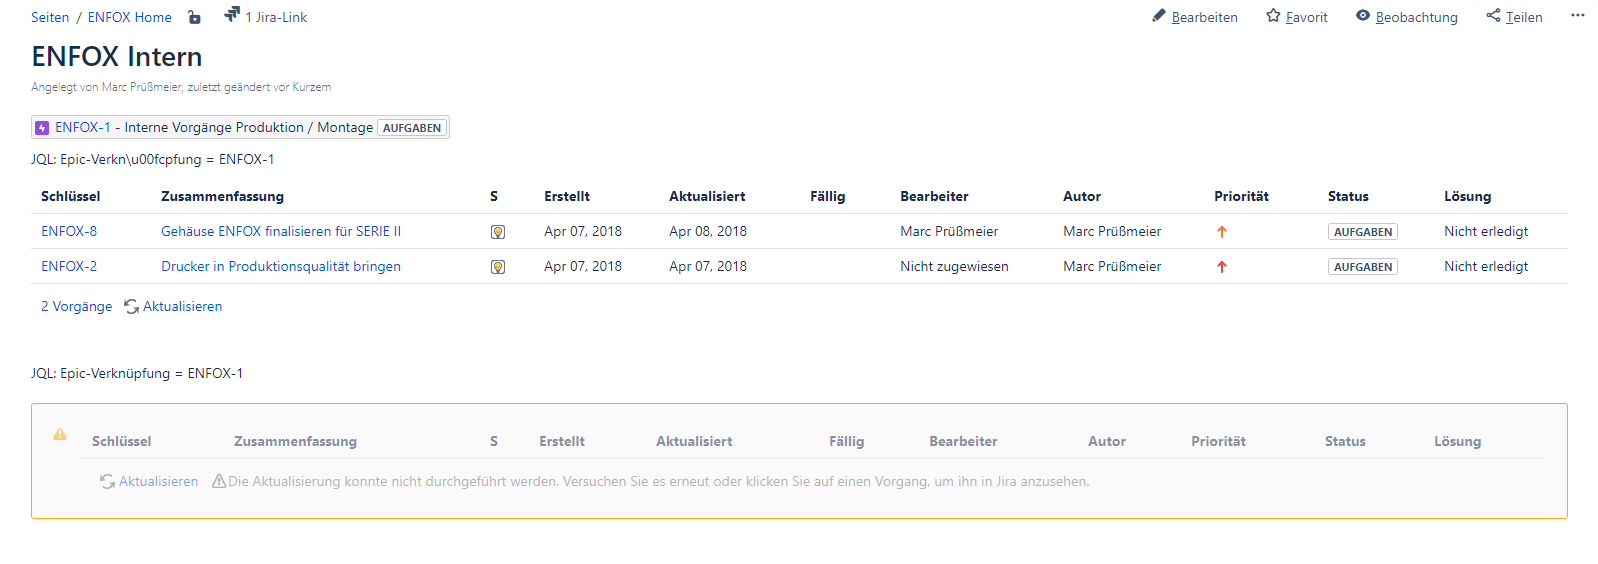Click Bearbeiter 'Marc Prüßmeier' in ENFOX-8 row
1598x564 pixels.
(x=949, y=231)
